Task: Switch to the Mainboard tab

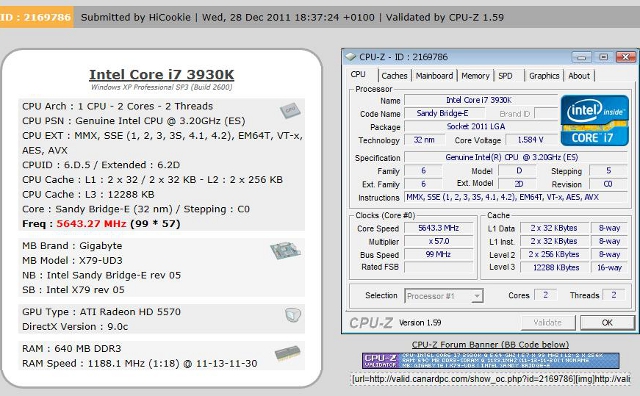Action: [434, 76]
